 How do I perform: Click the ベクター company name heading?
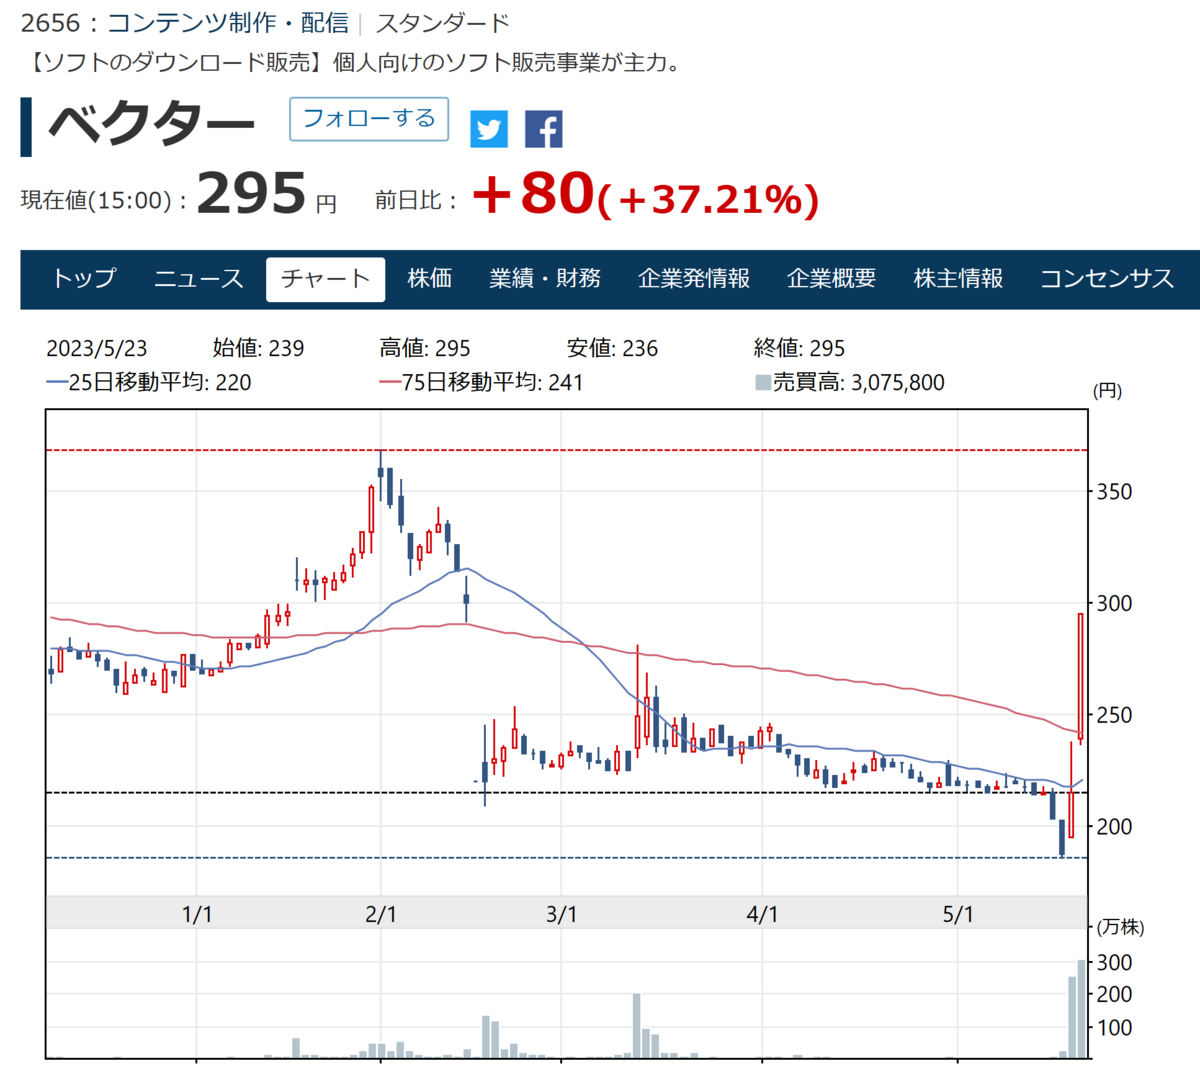[151, 126]
